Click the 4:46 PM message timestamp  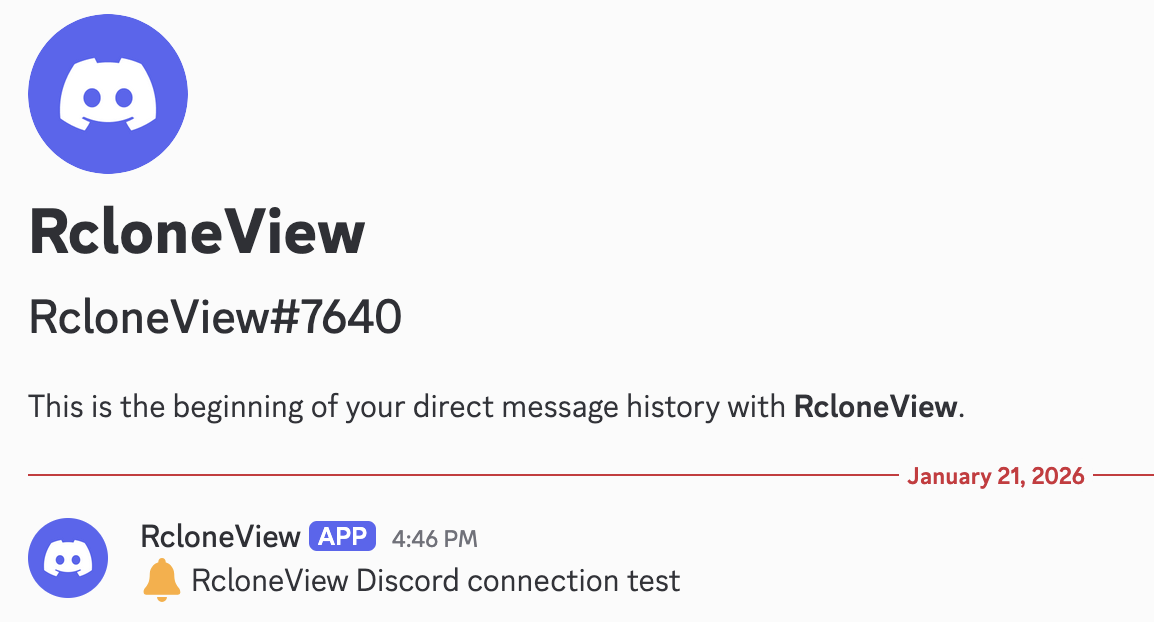coord(434,539)
